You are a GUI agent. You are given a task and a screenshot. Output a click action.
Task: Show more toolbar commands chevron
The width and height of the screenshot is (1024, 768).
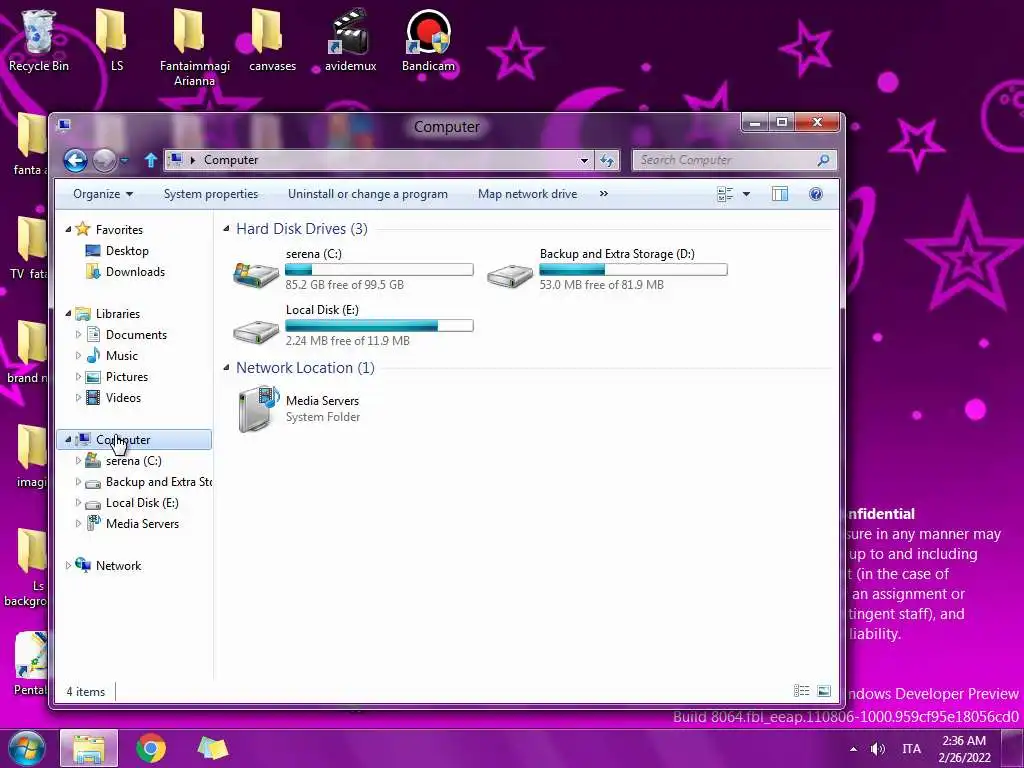(604, 194)
